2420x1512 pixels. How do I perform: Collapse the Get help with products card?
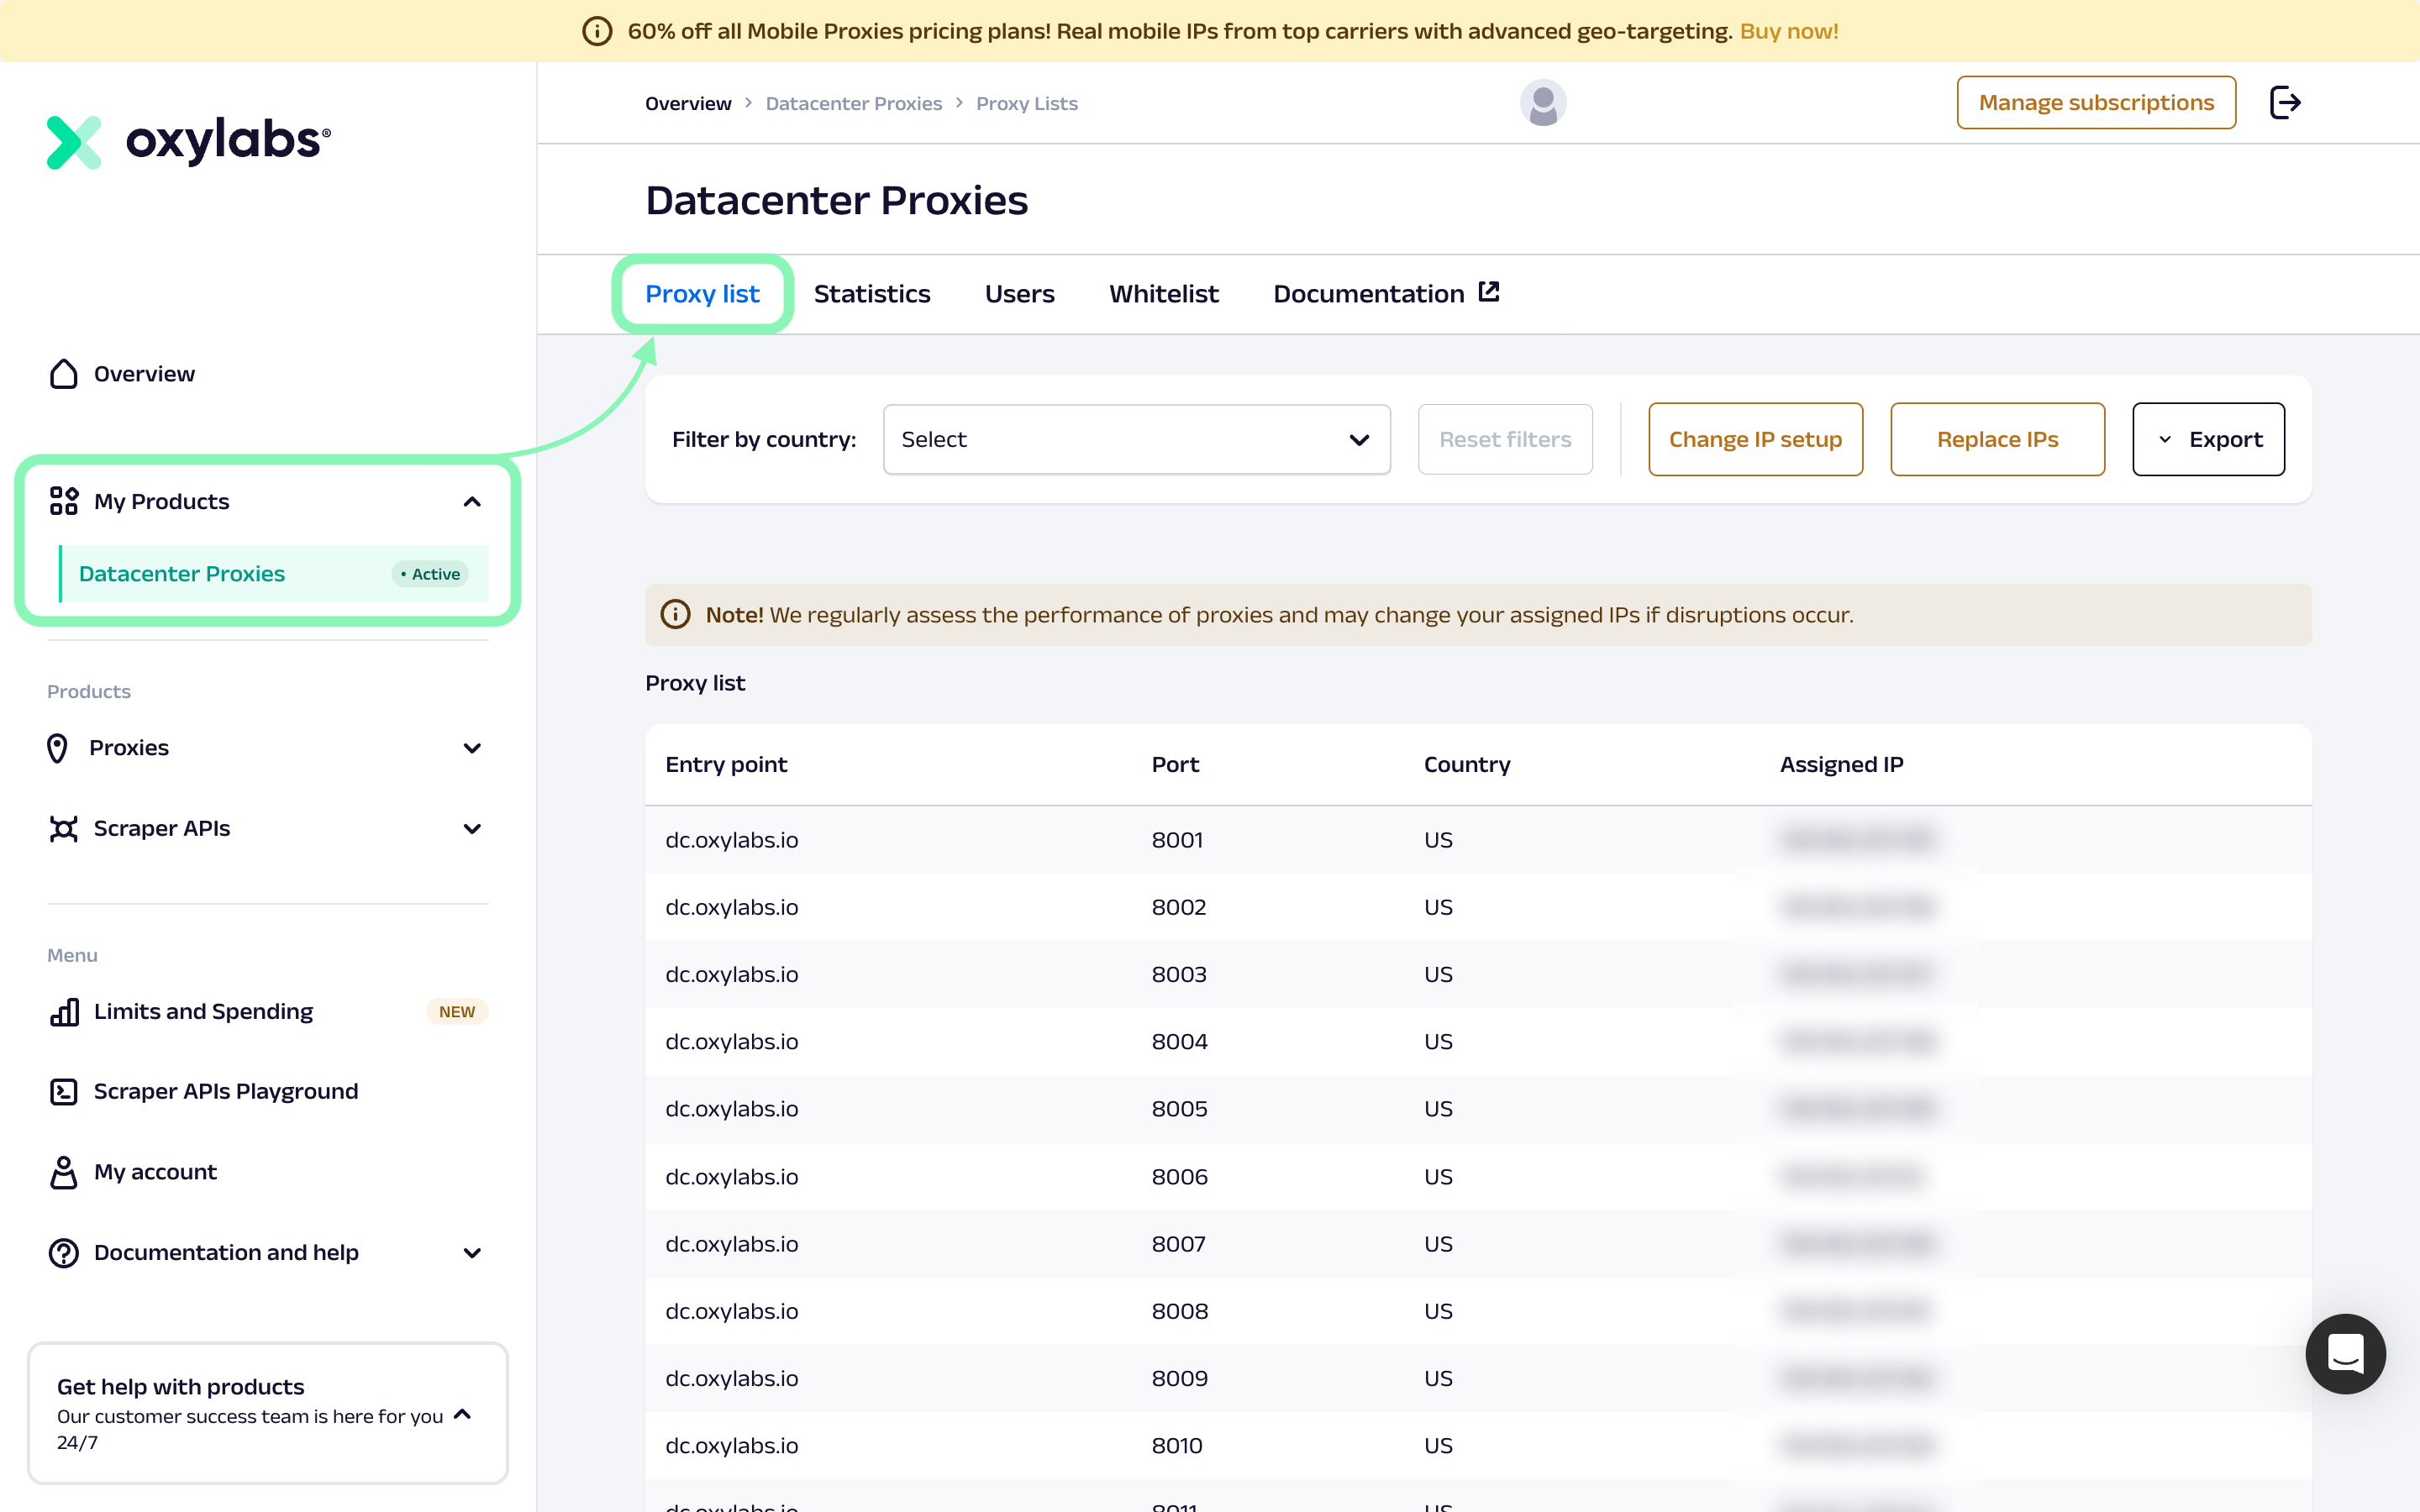[x=462, y=1414]
